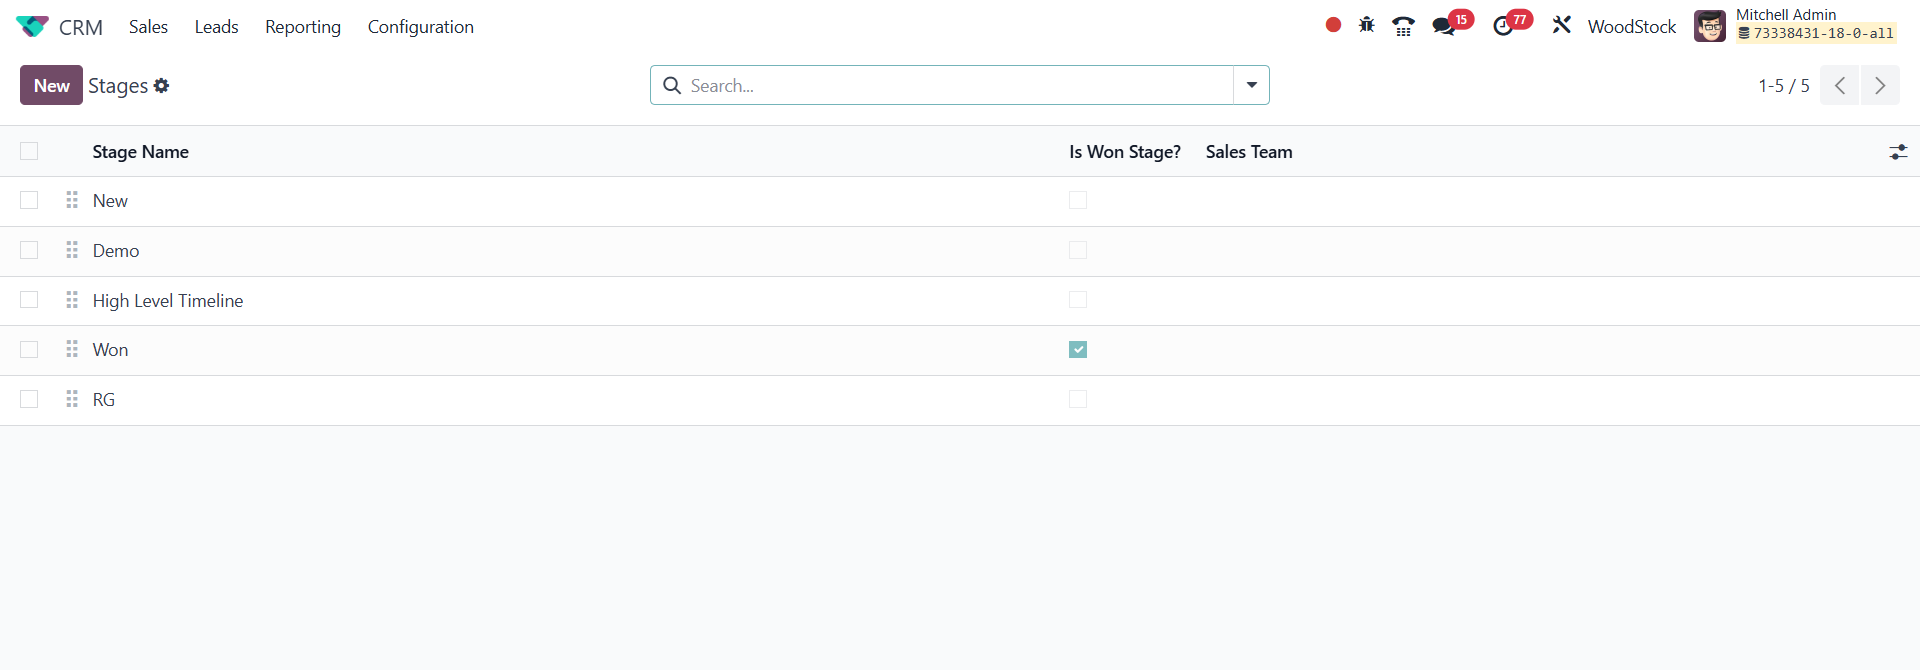Click the CRM app logo icon
1920x670 pixels.
(x=32, y=27)
